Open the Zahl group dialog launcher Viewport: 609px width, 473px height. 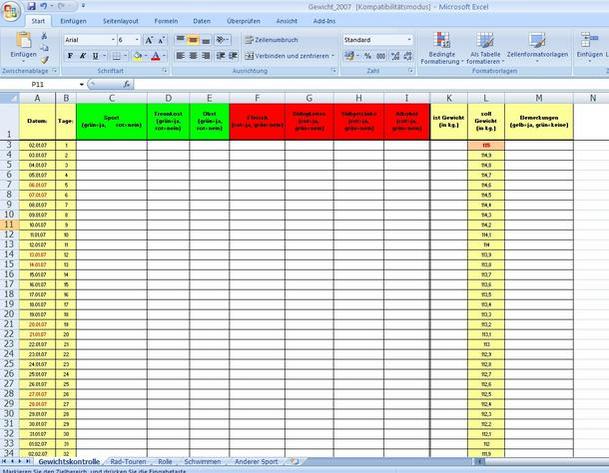coord(411,71)
